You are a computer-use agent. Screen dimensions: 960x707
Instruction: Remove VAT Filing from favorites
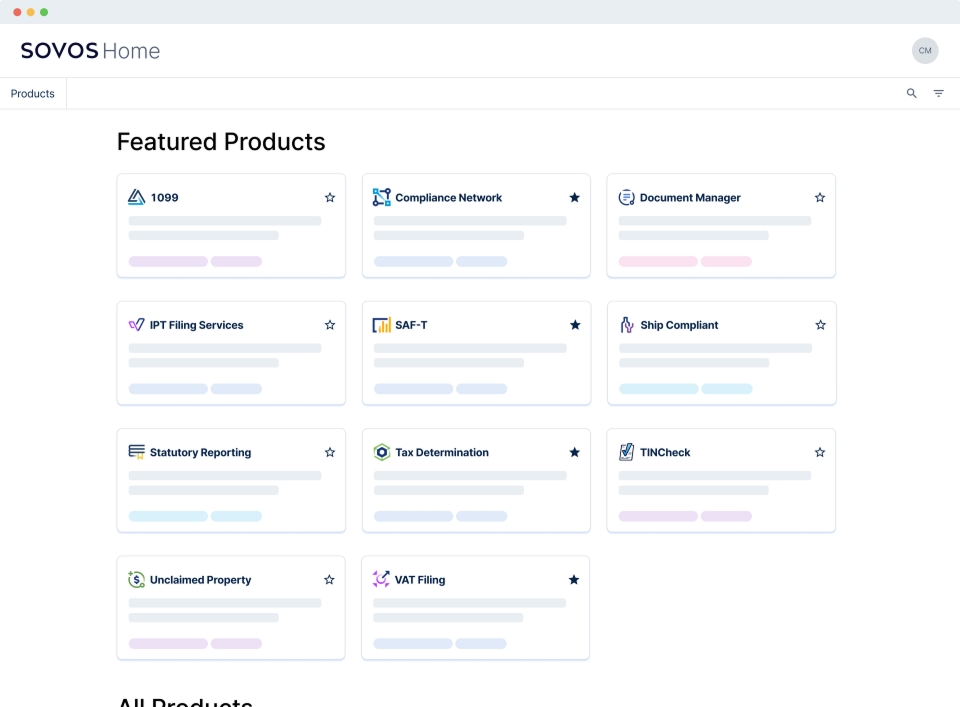tap(574, 580)
